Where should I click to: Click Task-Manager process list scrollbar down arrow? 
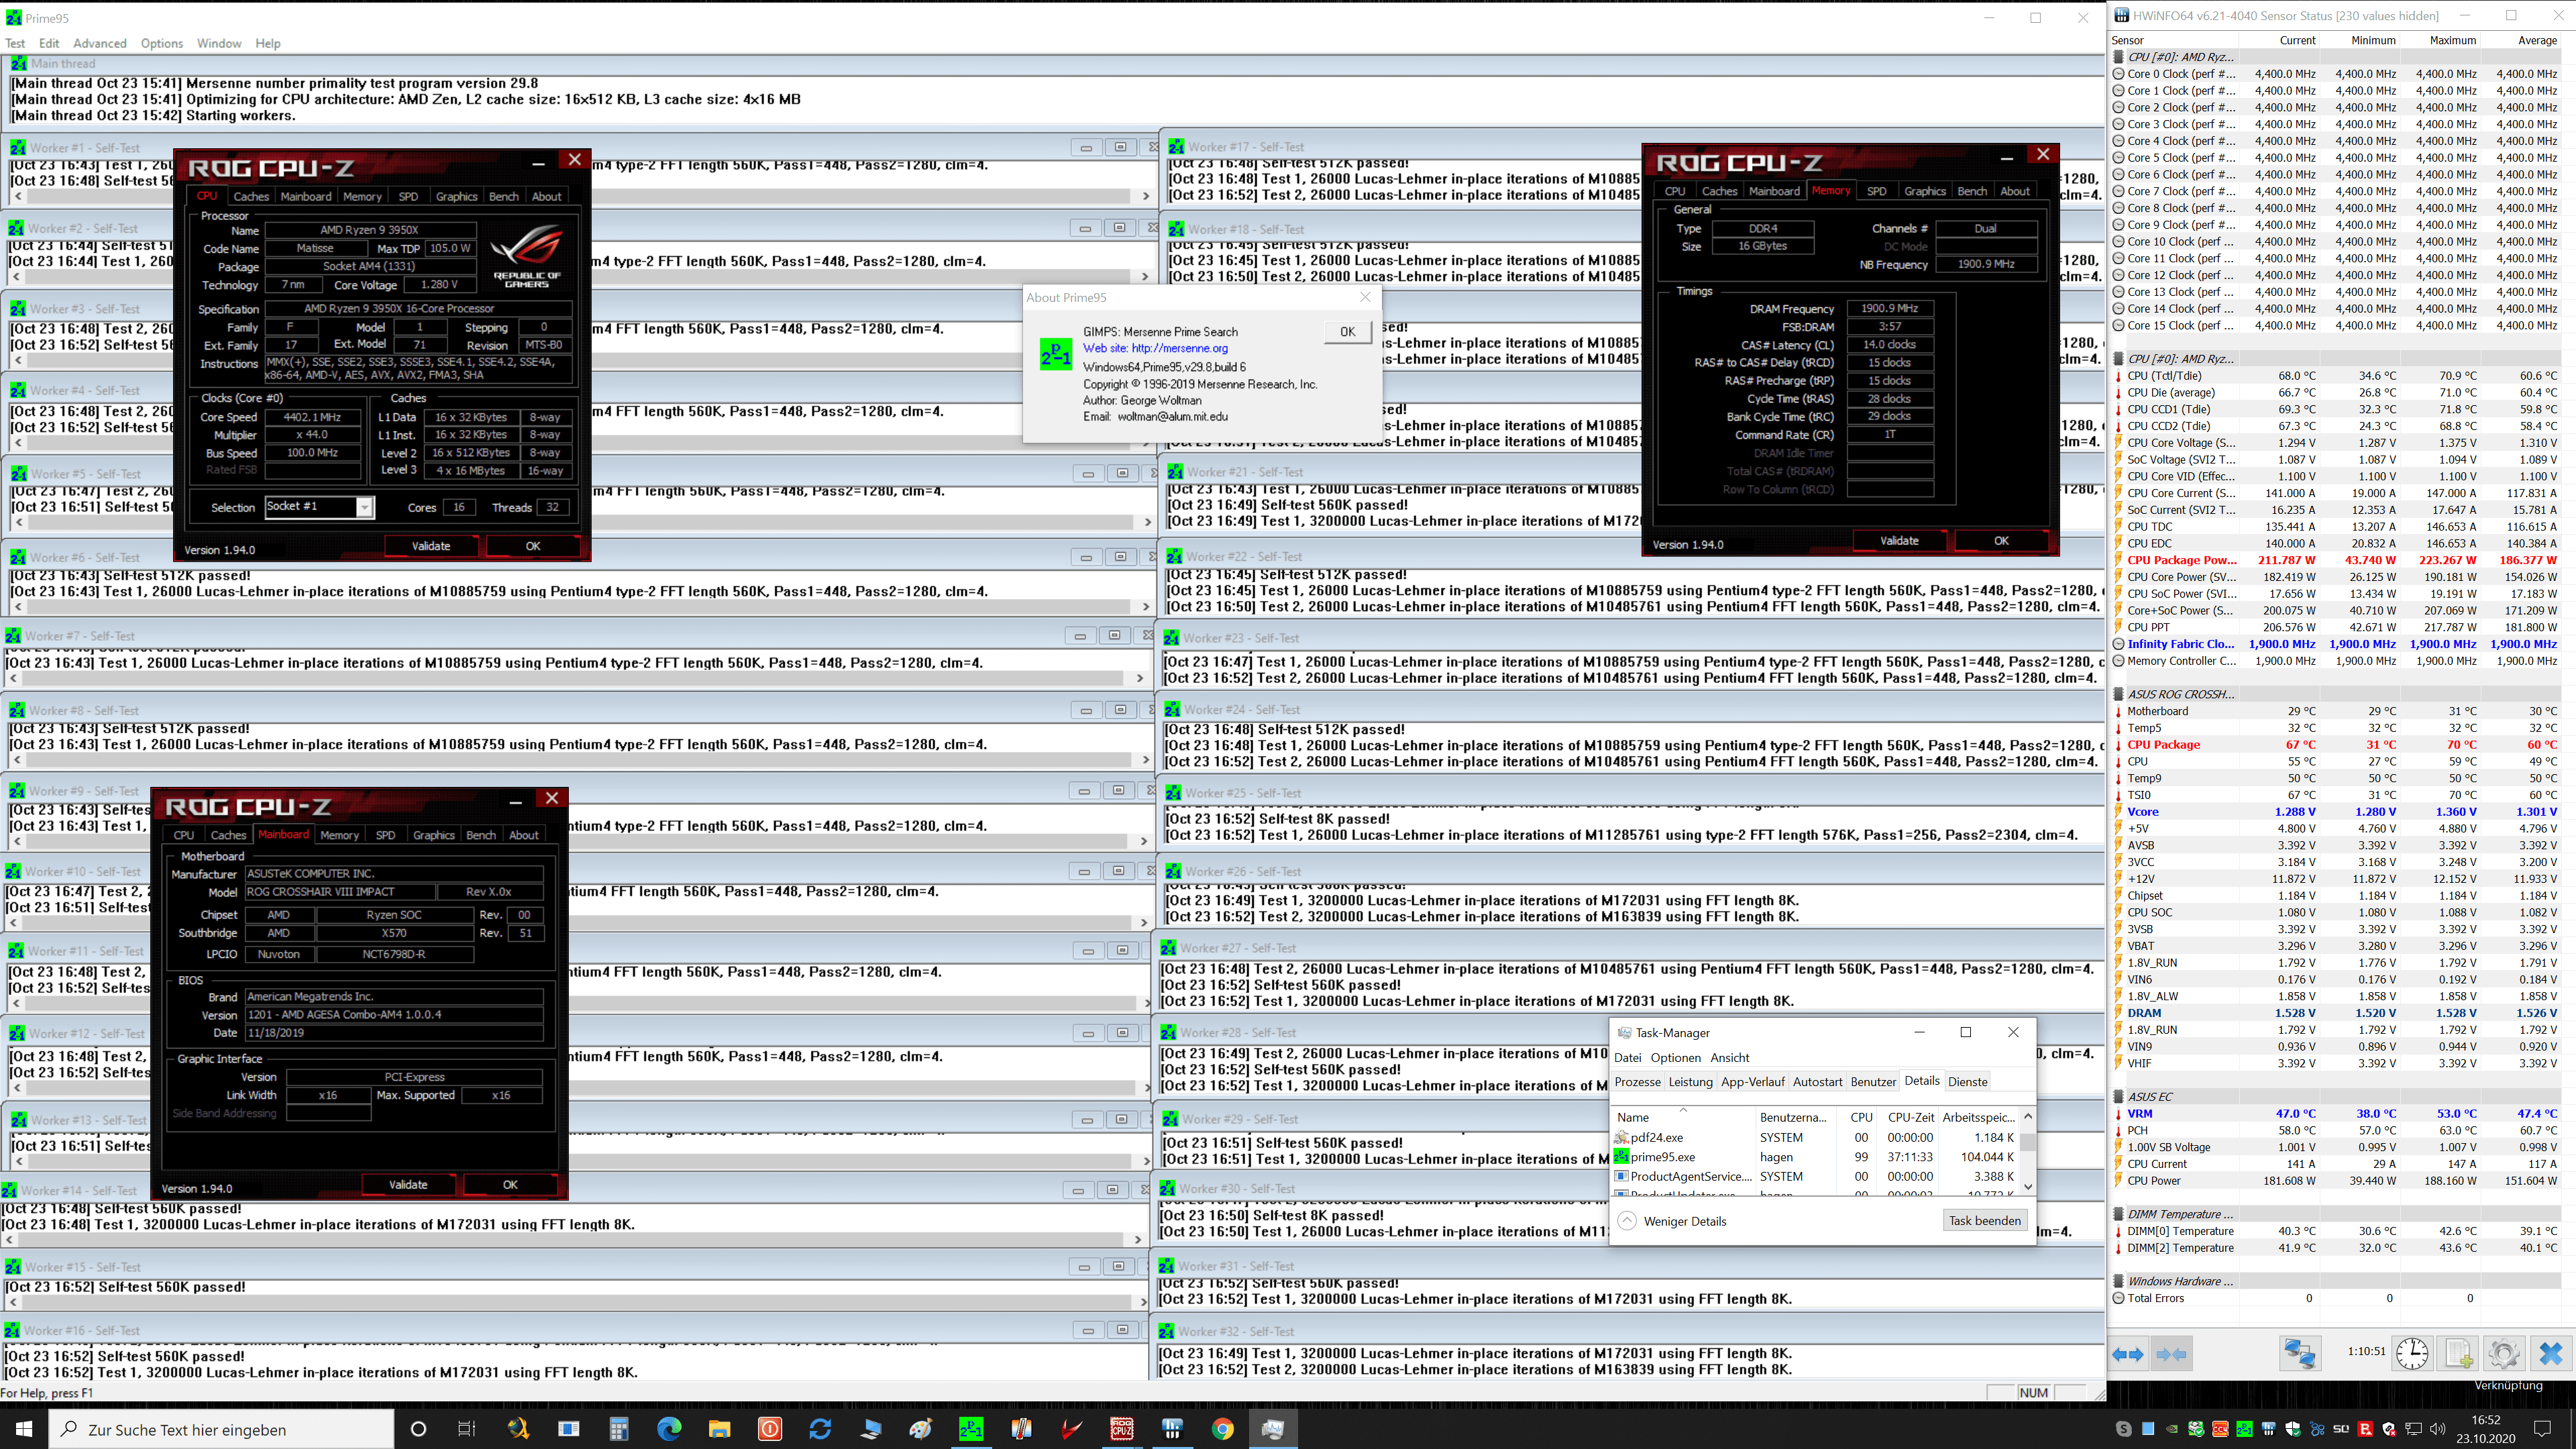(2028, 1186)
